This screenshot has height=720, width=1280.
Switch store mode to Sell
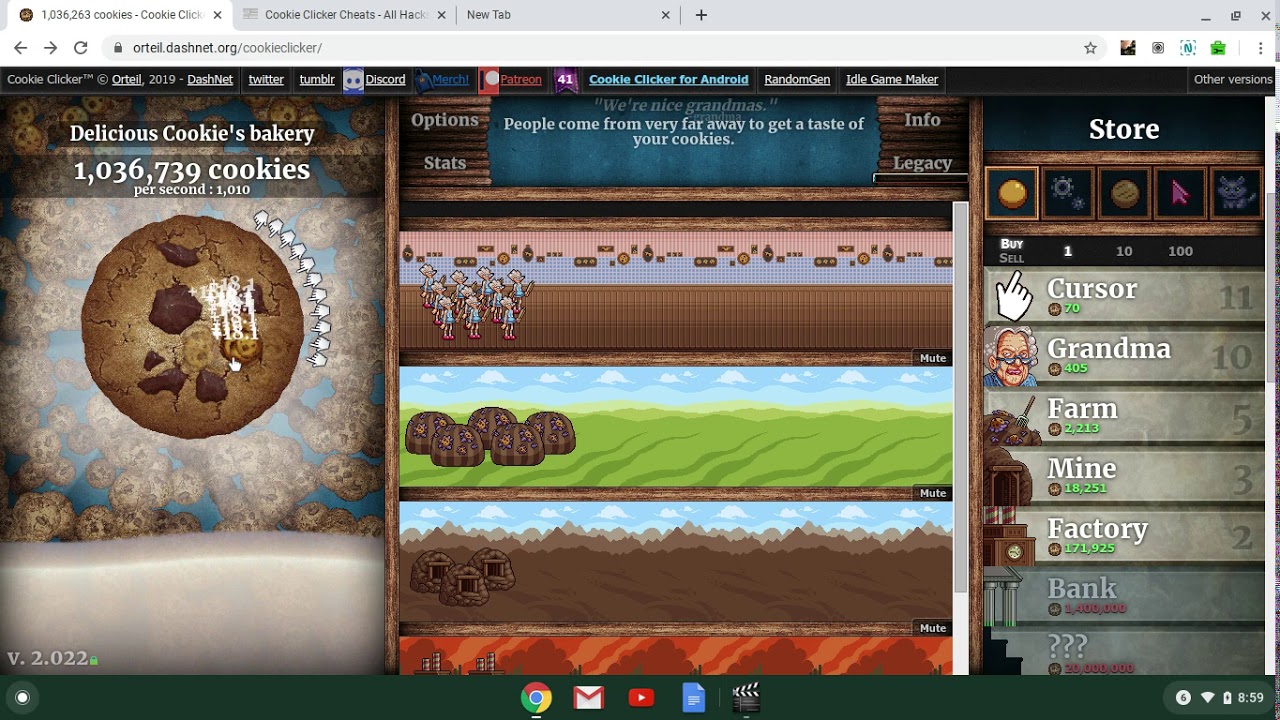[1012, 258]
